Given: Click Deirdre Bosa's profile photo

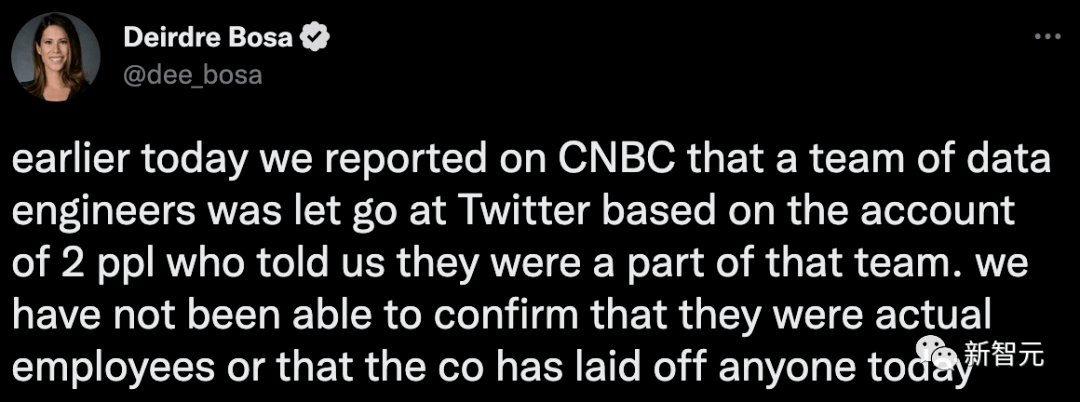Looking at the screenshot, I should pos(55,57).
